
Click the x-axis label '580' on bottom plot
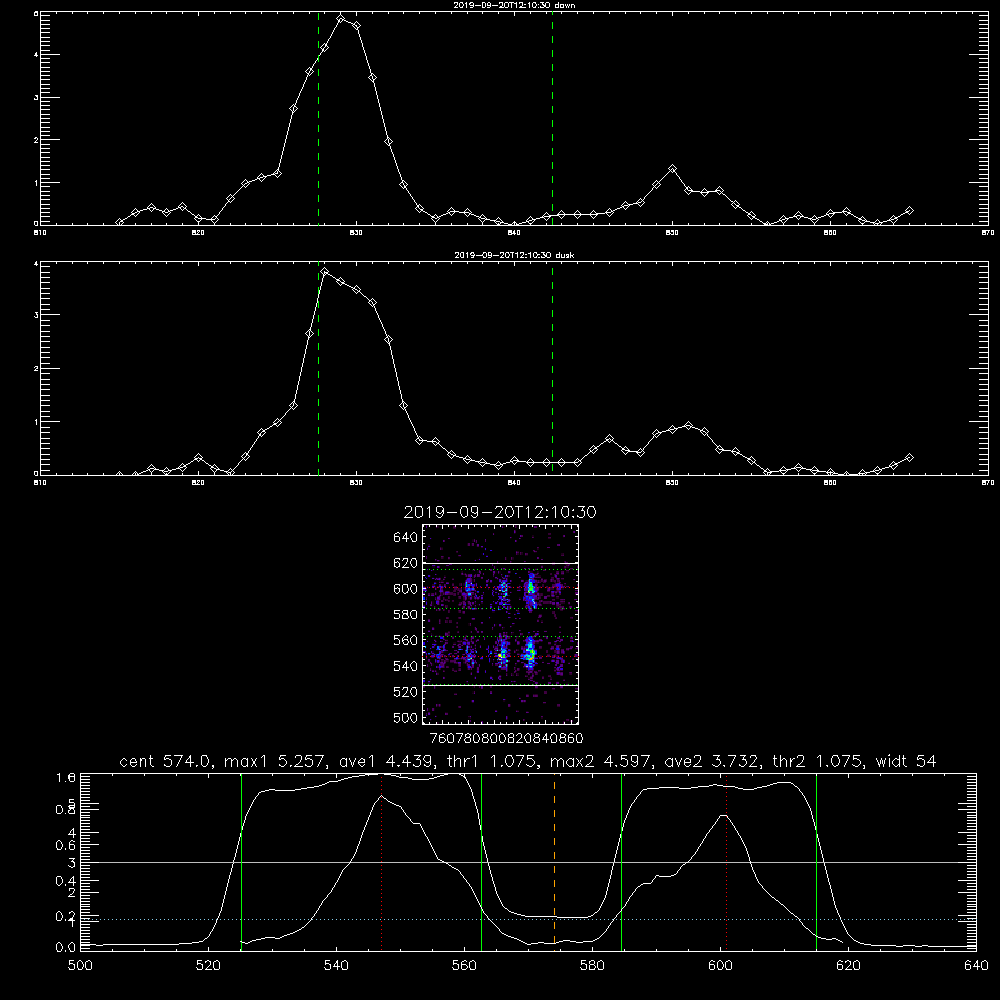point(592,966)
